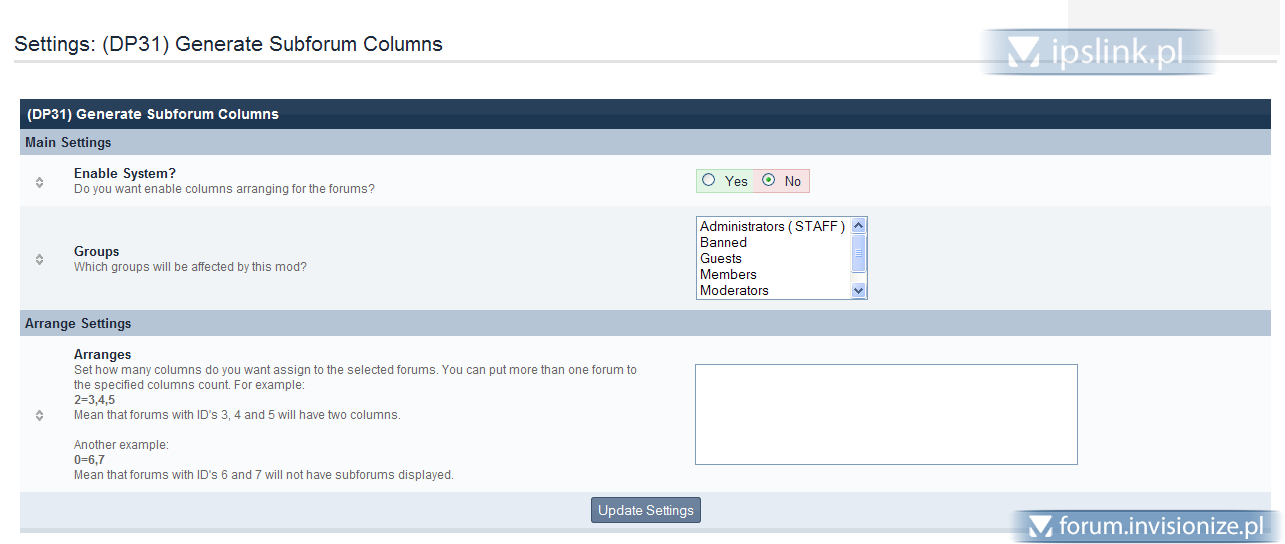The width and height of the screenshot is (1285, 544).
Task: Click the groups list scroll down arrow
Action: 858,290
